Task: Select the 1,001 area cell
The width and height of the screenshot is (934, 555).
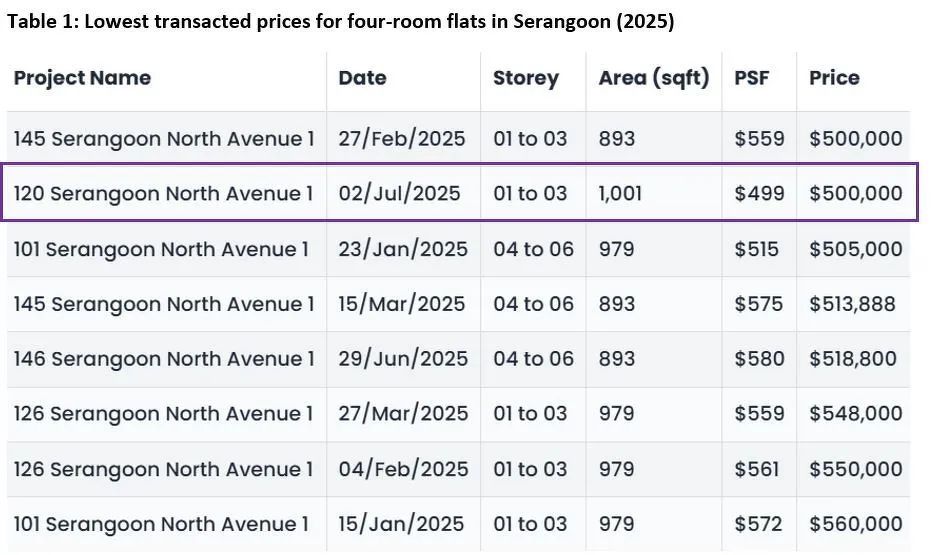Action: (620, 193)
